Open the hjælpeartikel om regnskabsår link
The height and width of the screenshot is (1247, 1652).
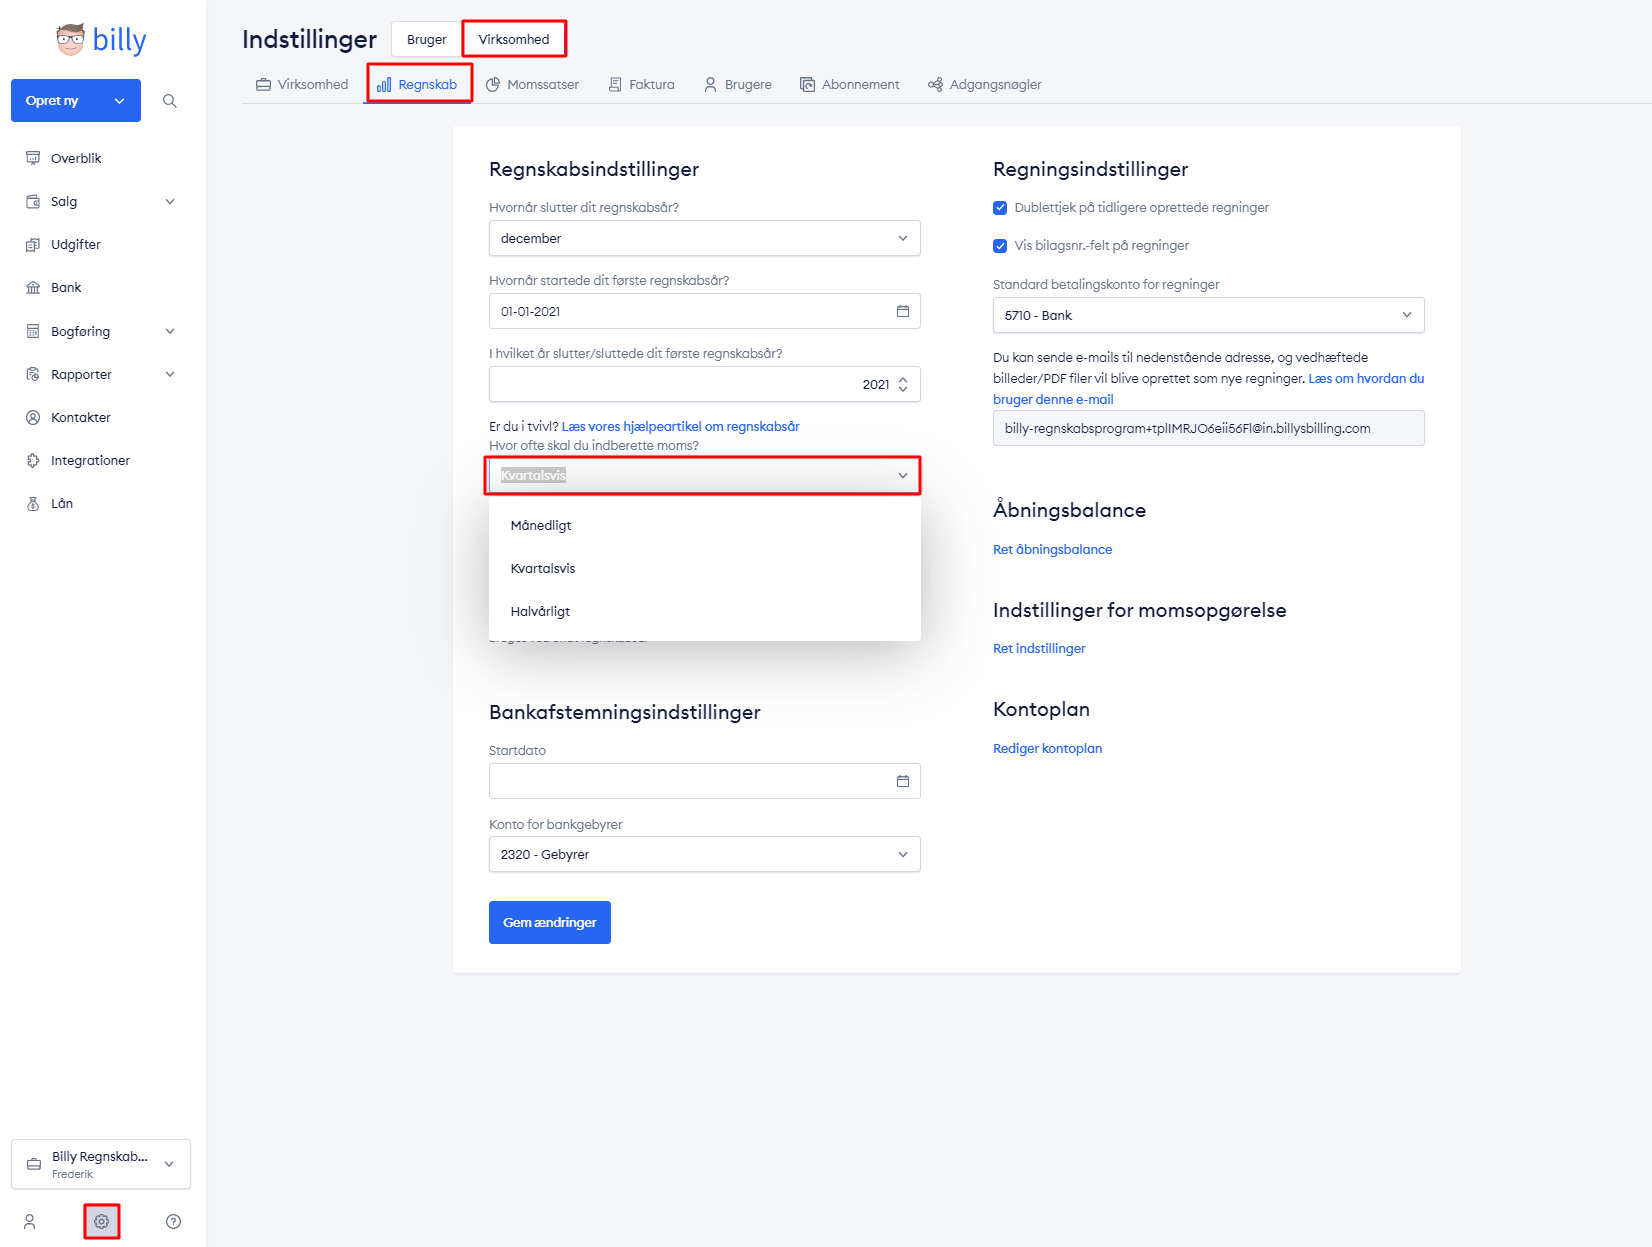680,427
